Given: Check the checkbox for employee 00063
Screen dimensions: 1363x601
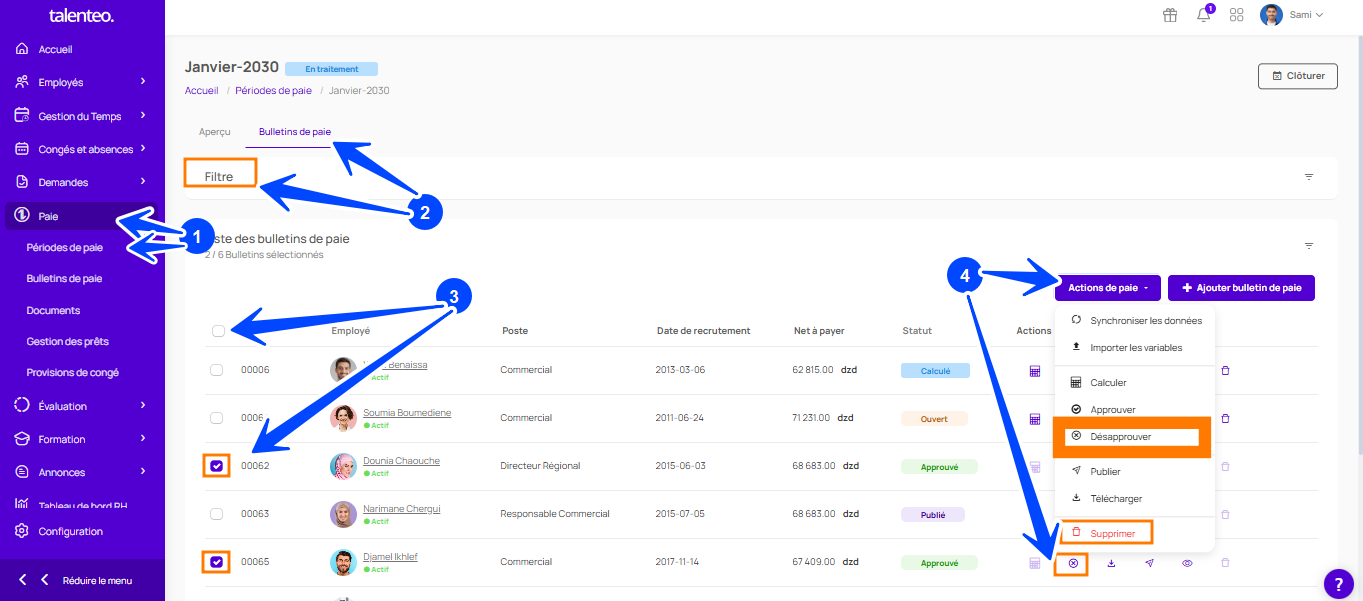Looking at the screenshot, I should [x=217, y=514].
